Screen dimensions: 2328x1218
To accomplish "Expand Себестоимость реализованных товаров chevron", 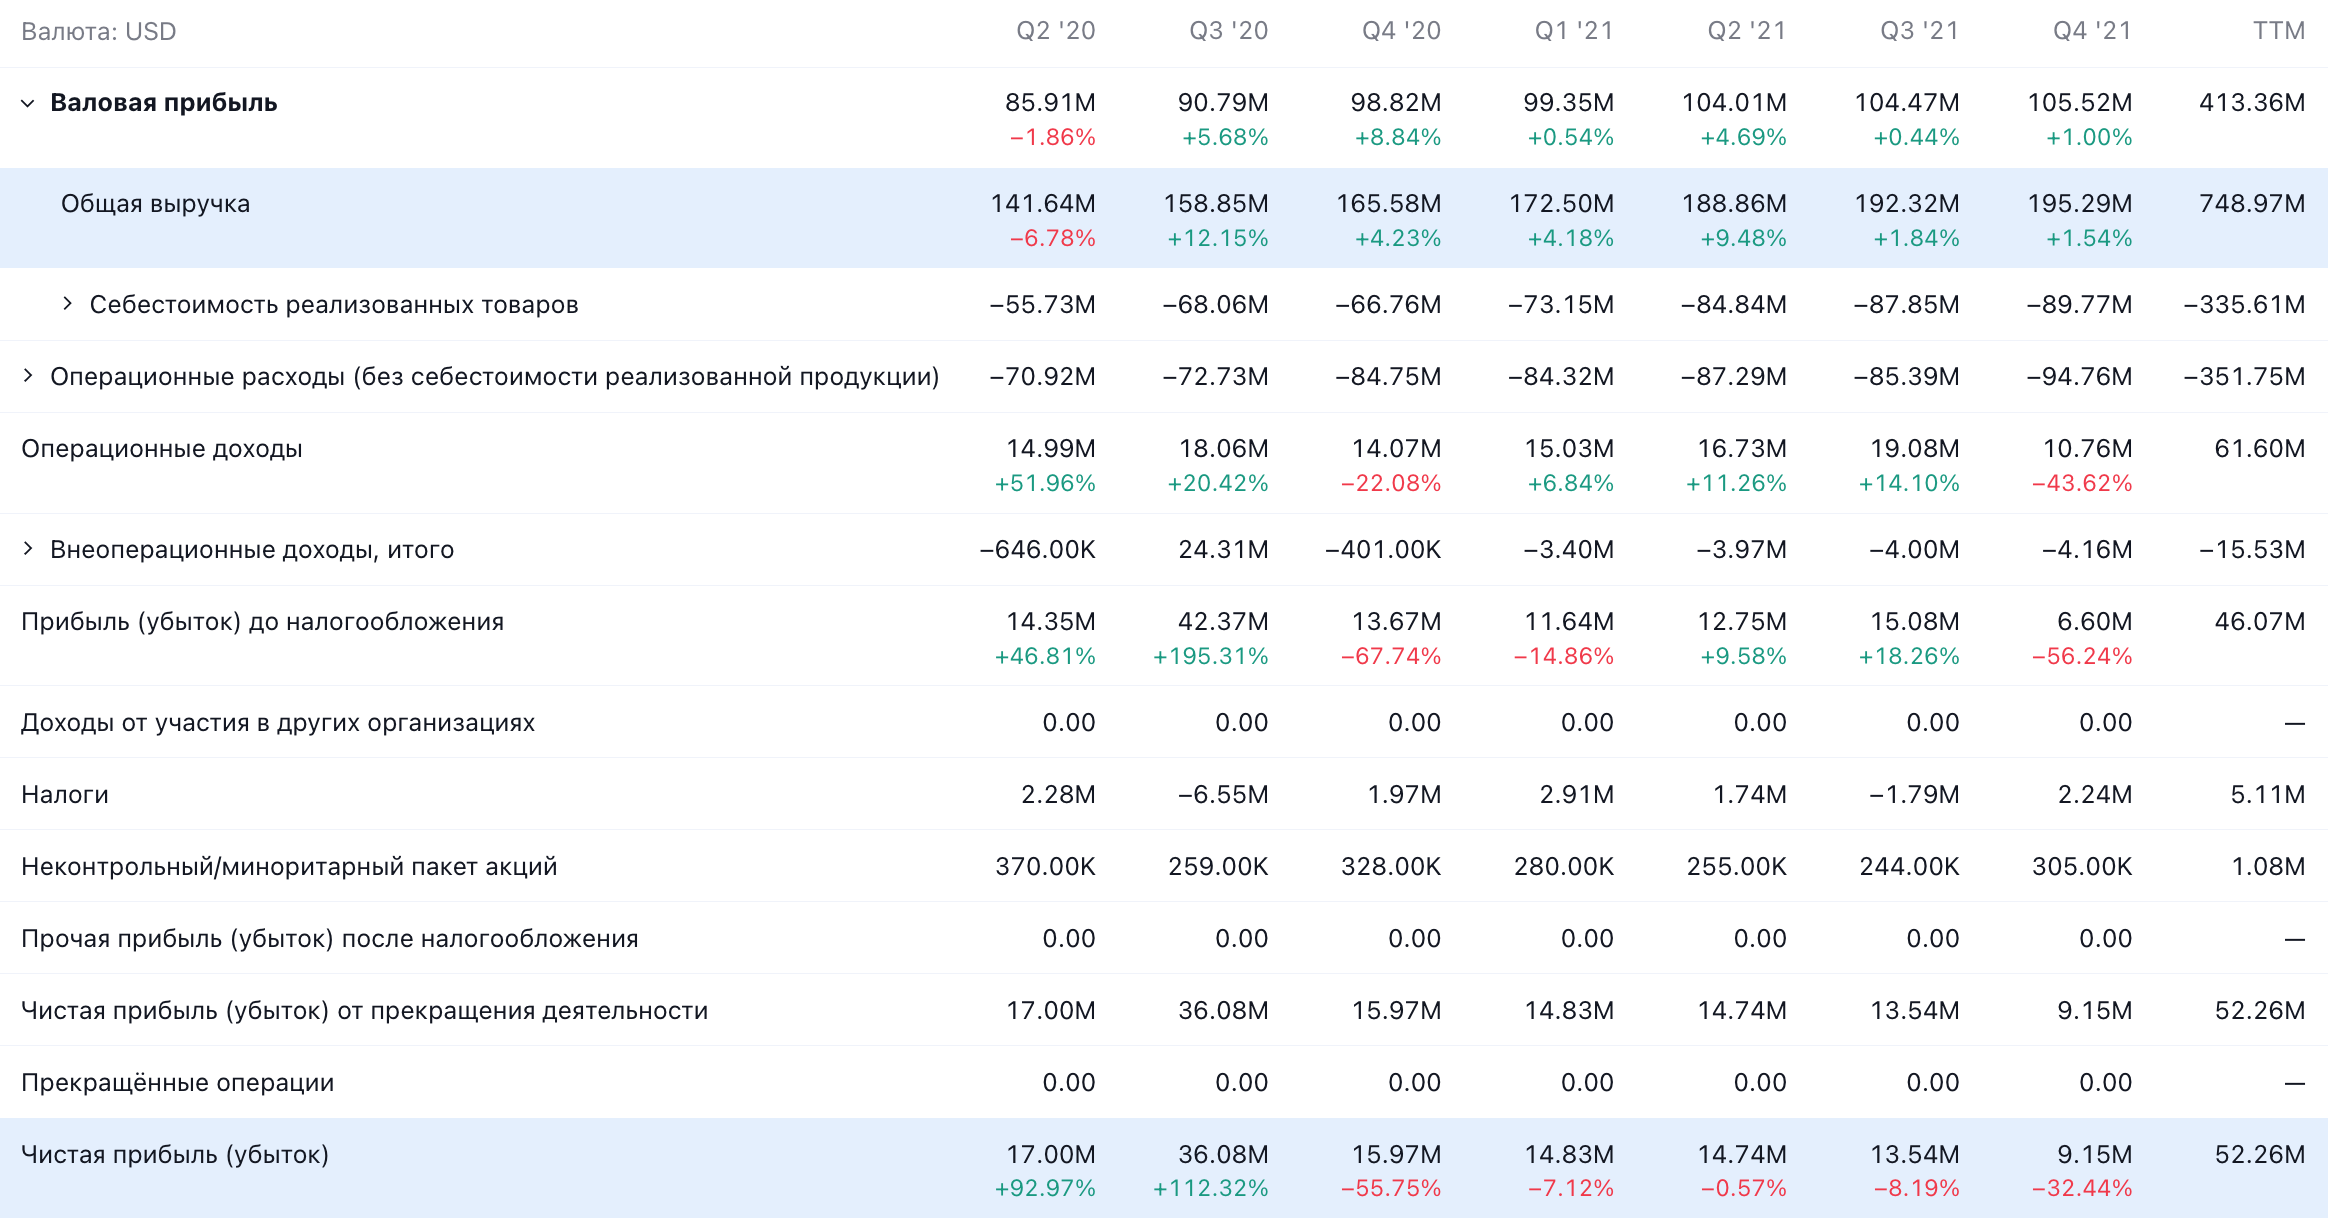I will pos(67,304).
